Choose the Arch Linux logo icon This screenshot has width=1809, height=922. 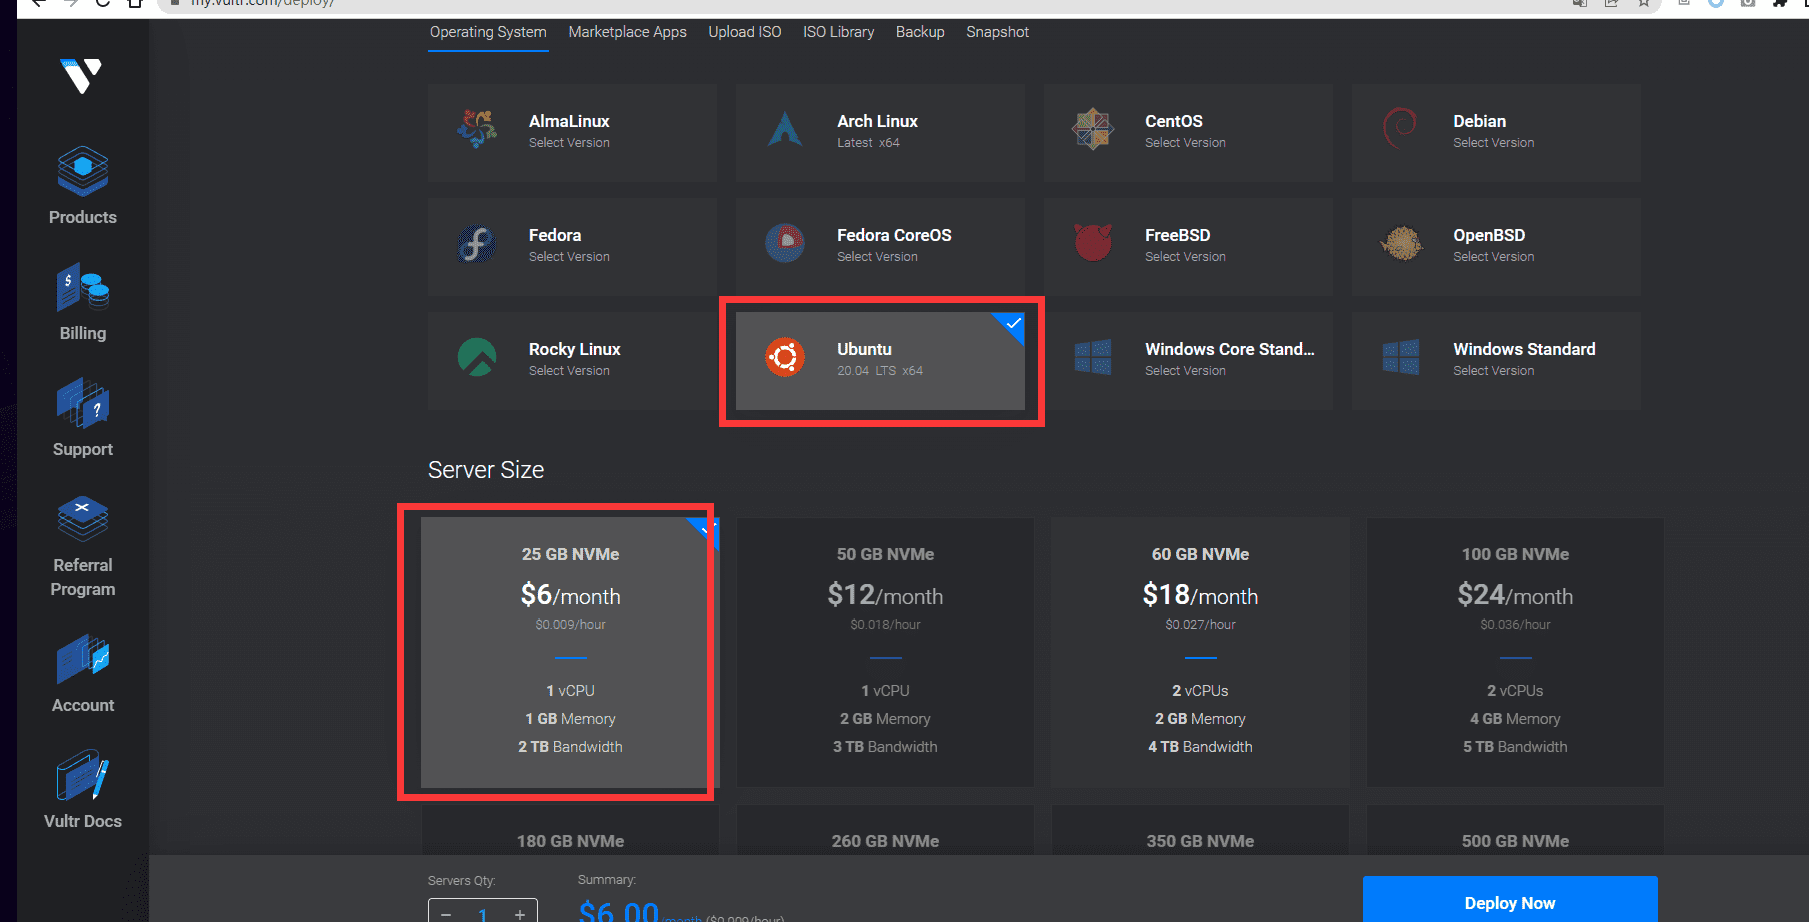coord(785,129)
